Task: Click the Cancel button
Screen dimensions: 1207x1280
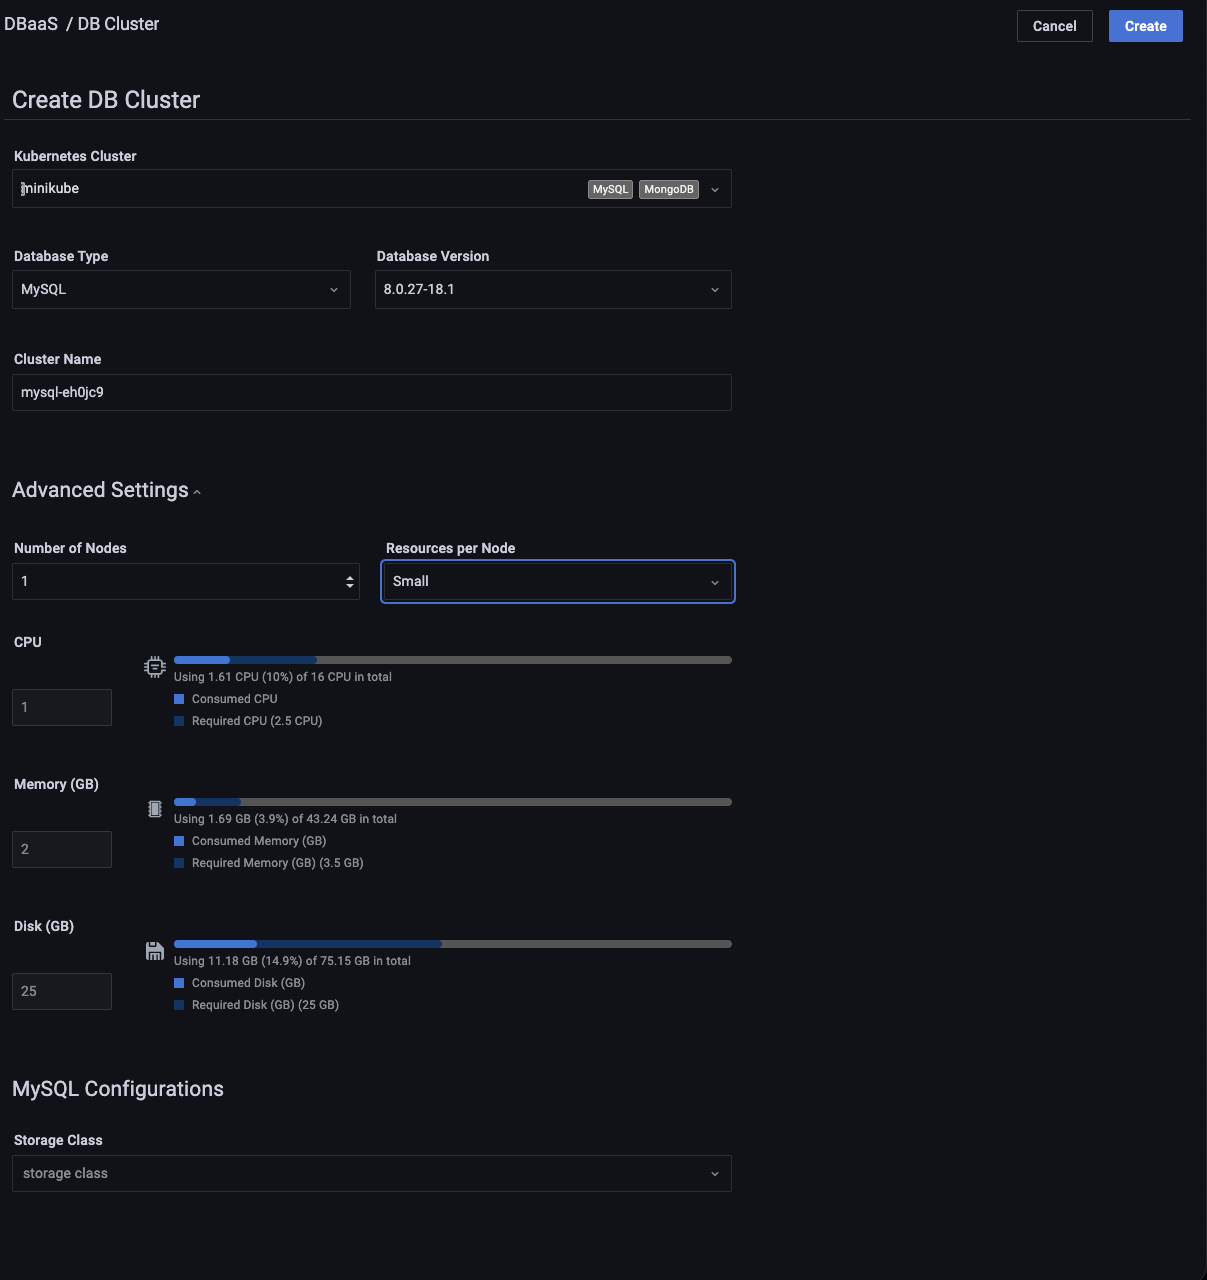Action: [1055, 26]
